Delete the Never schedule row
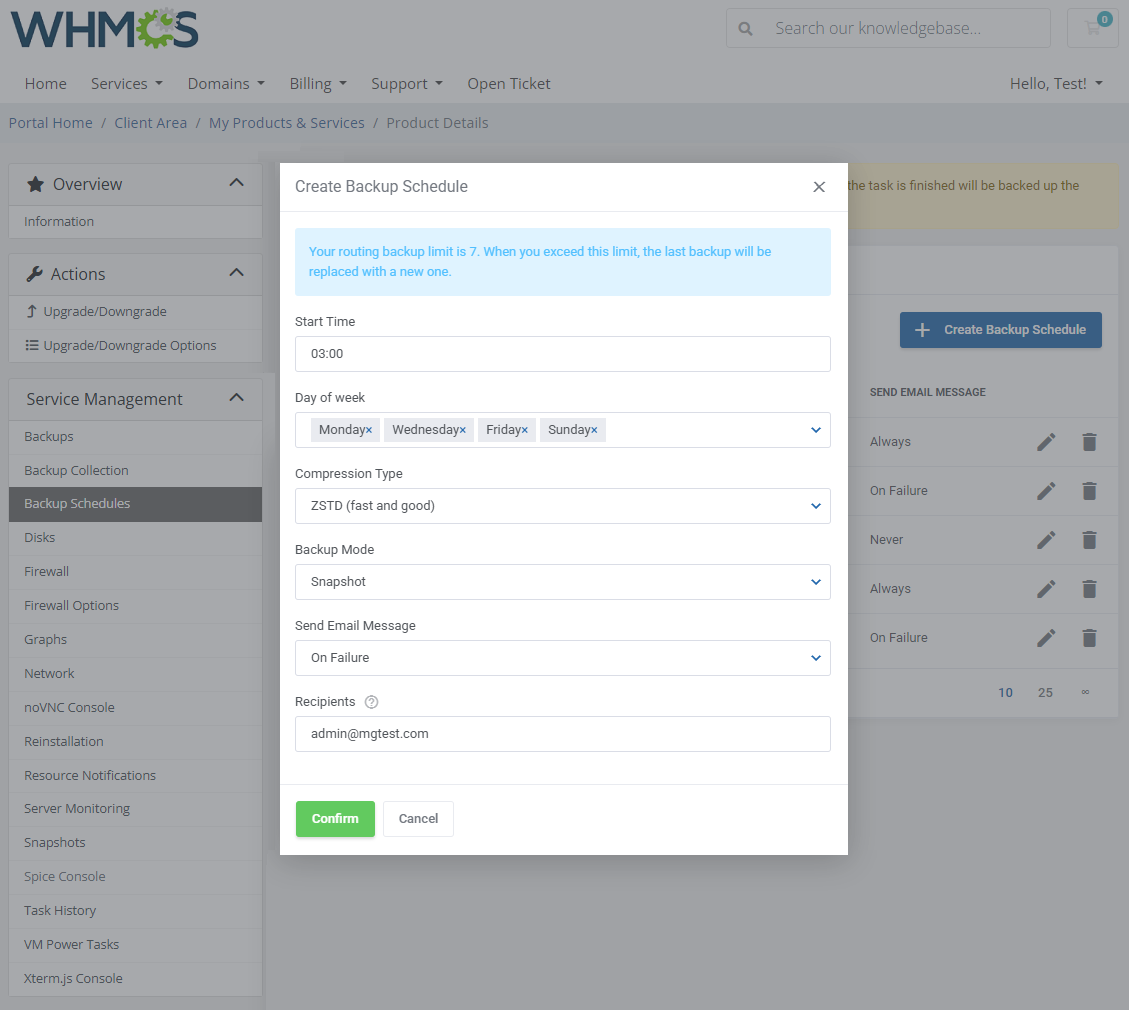This screenshot has width=1129, height=1010. tap(1089, 540)
